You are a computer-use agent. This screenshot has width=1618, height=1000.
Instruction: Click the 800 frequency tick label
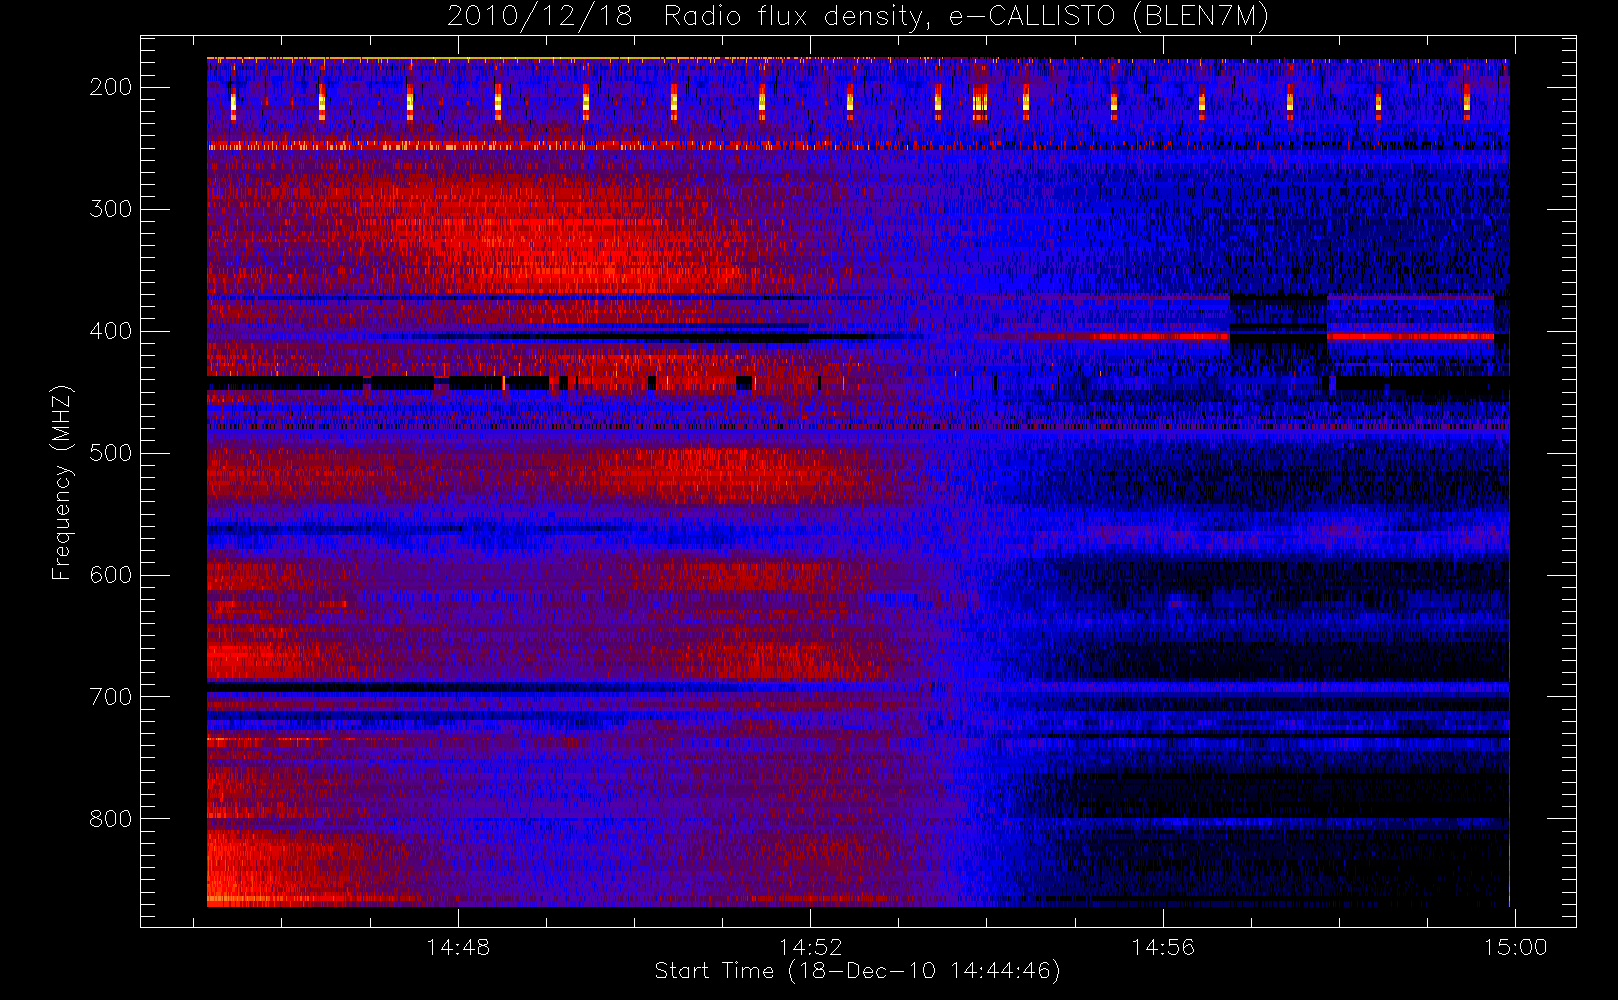coord(111,819)
